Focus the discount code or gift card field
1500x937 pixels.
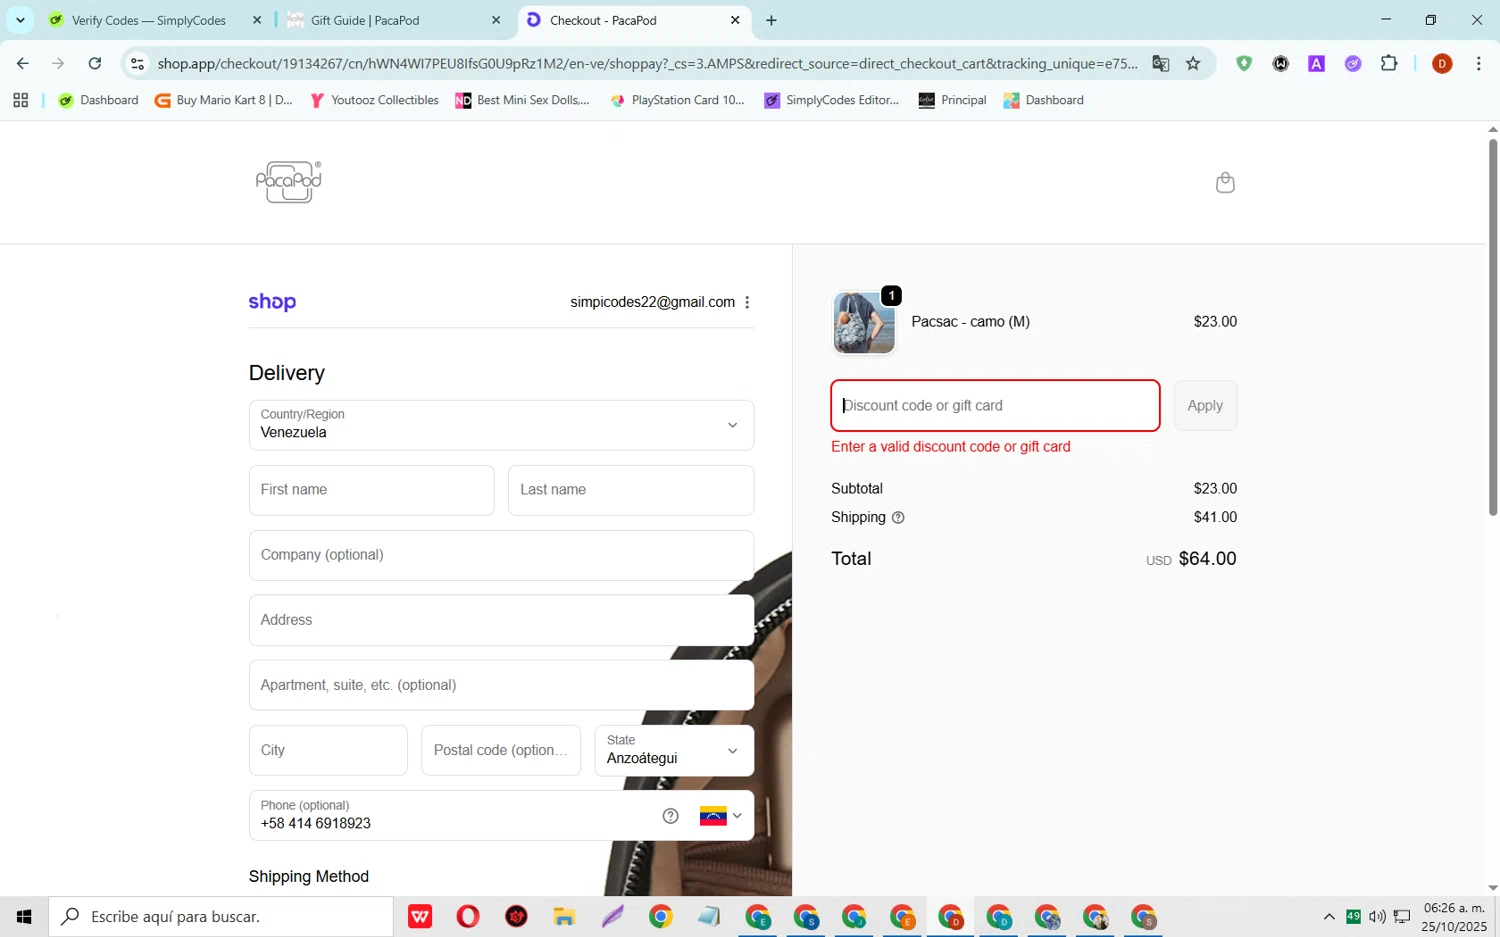click(995, 406)
